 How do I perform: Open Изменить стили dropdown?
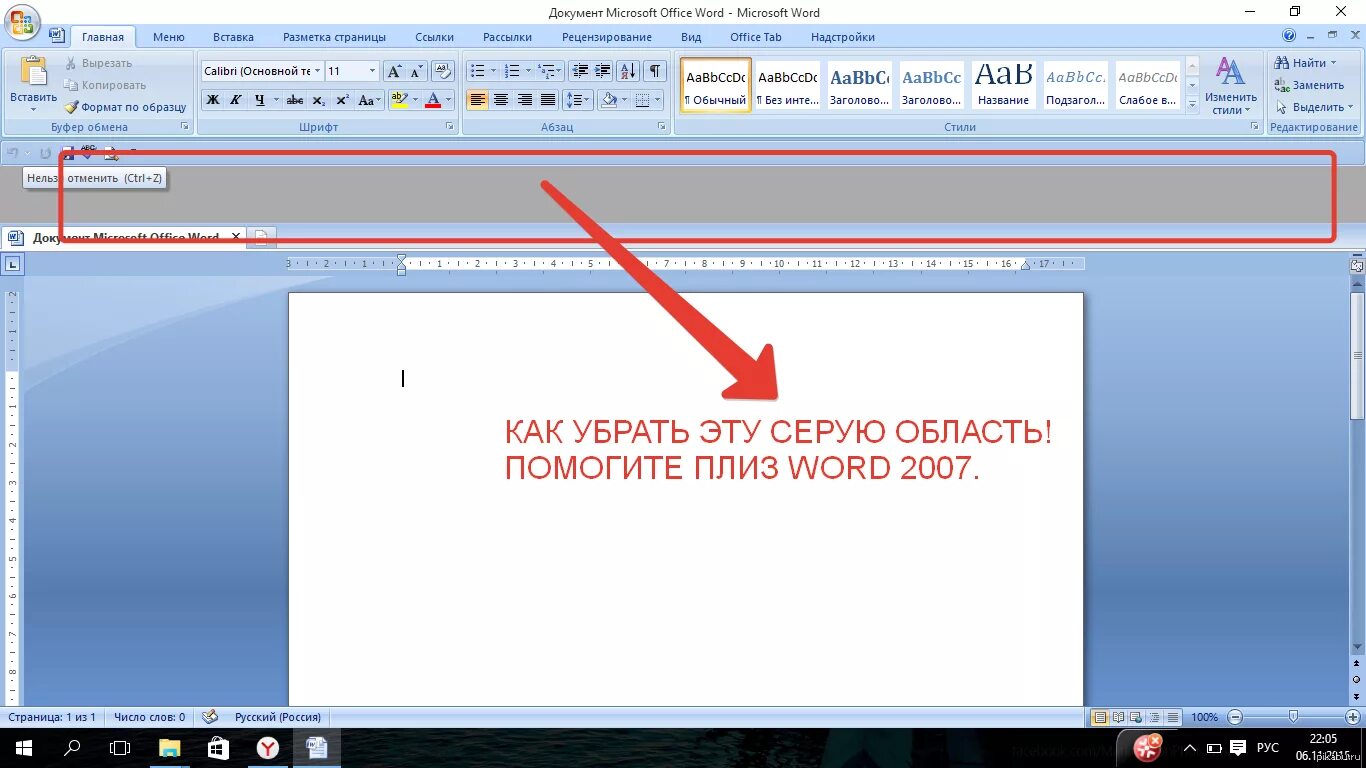[x=1230, y=85]
